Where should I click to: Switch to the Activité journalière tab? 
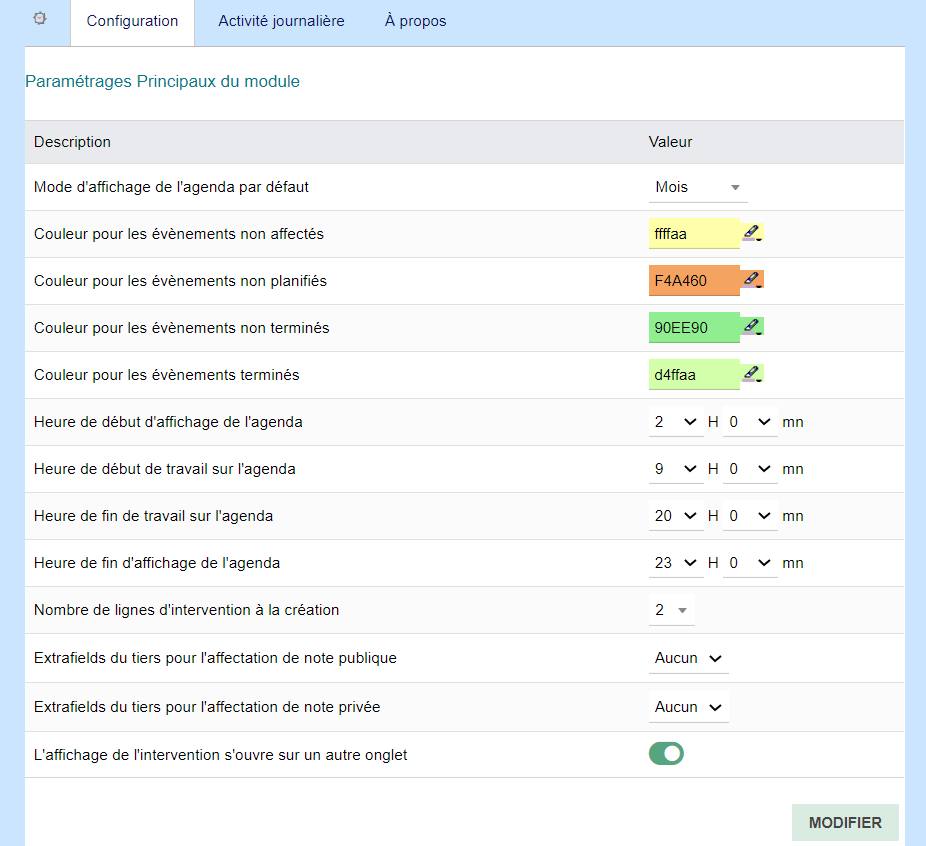(281, 21)
